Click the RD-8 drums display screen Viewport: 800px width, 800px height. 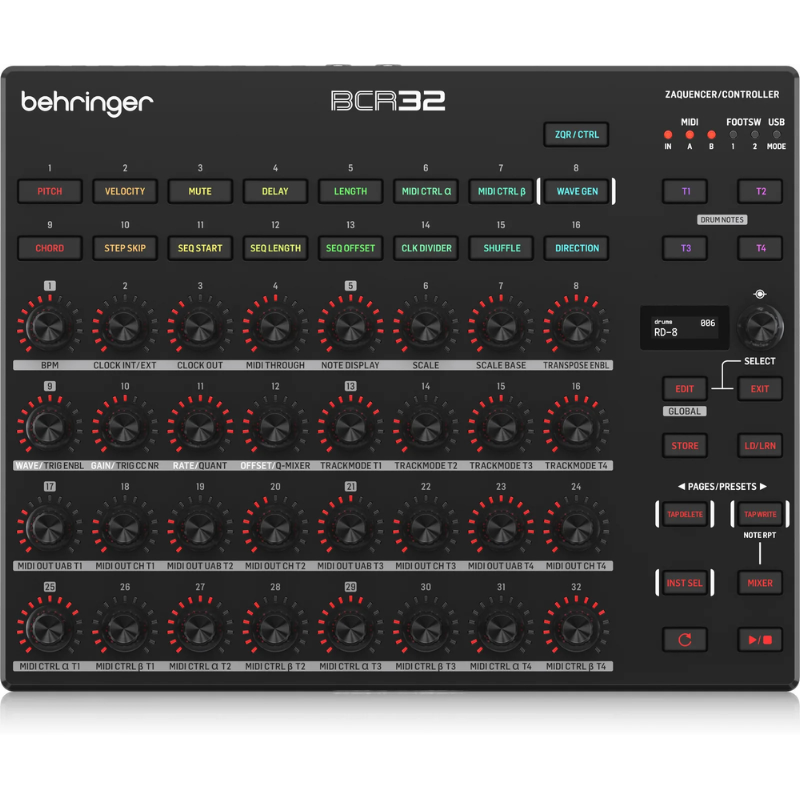click(x=685, y=328)
